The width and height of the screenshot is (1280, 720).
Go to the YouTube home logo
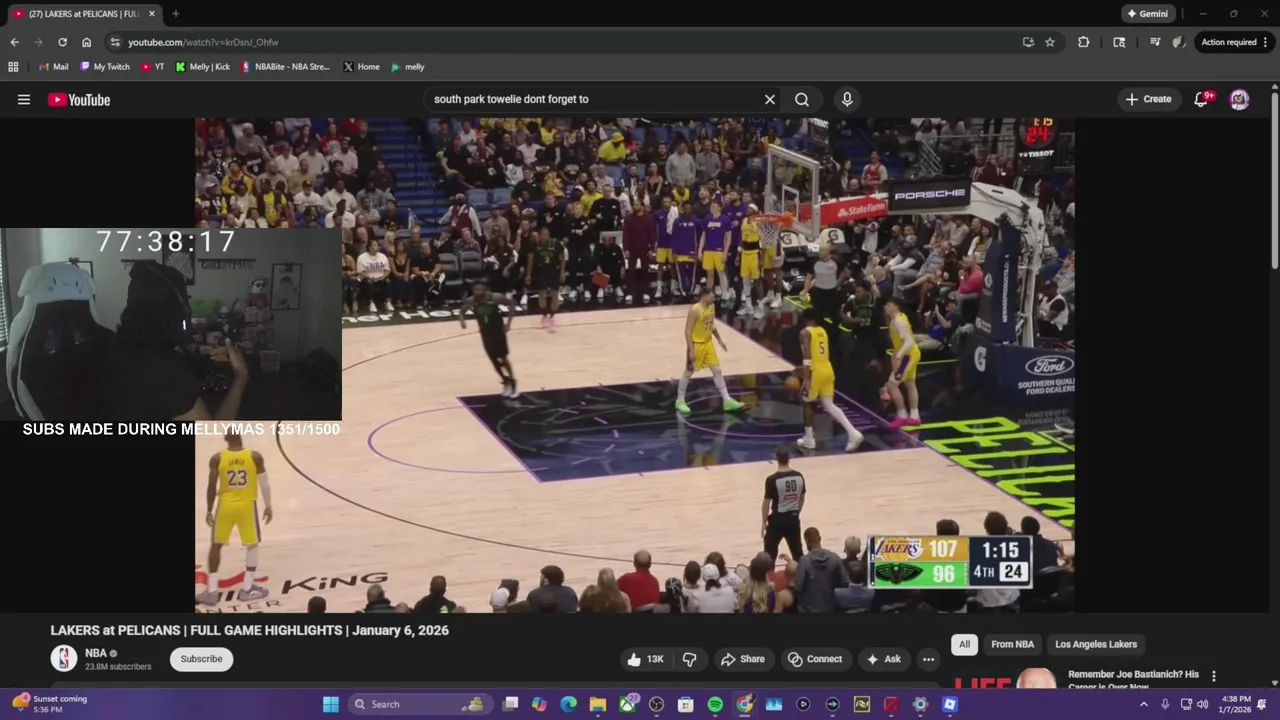(79, 99)
